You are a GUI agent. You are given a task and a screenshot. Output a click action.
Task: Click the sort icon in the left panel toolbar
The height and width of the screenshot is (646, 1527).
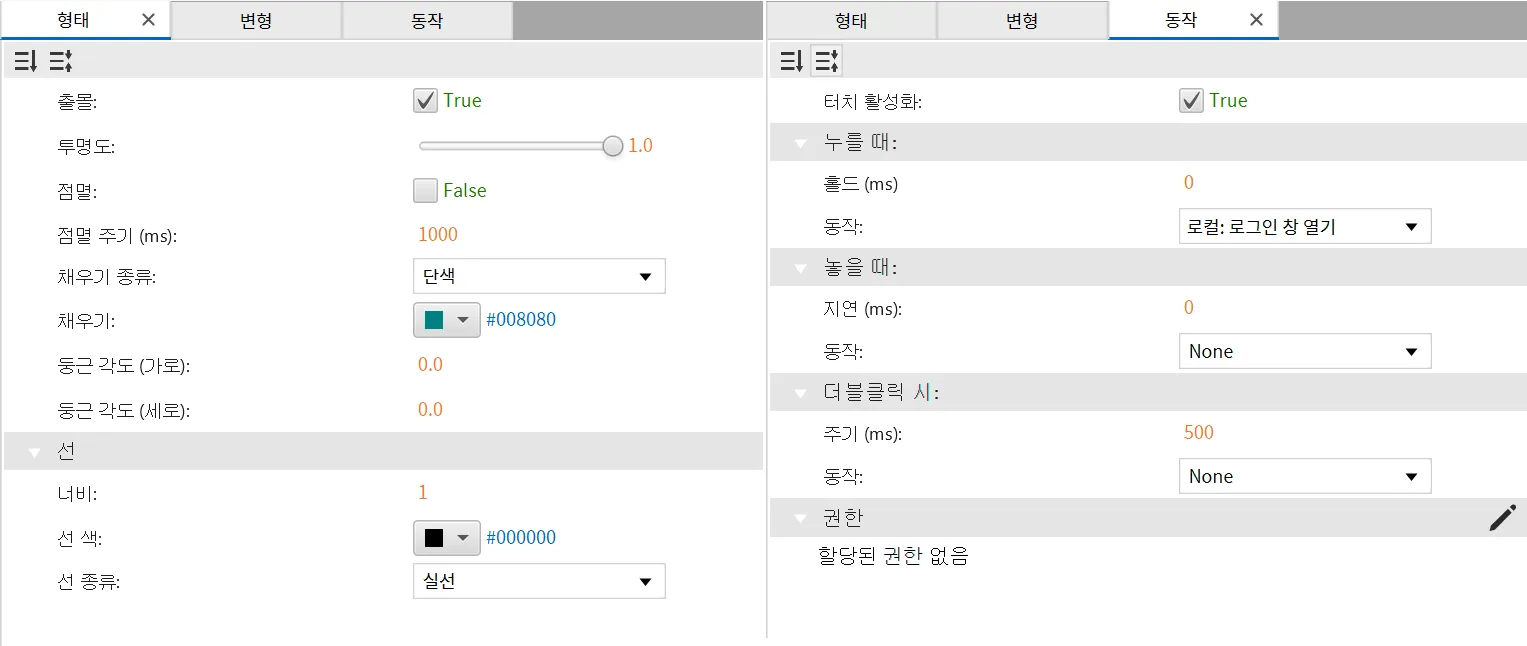25,62
